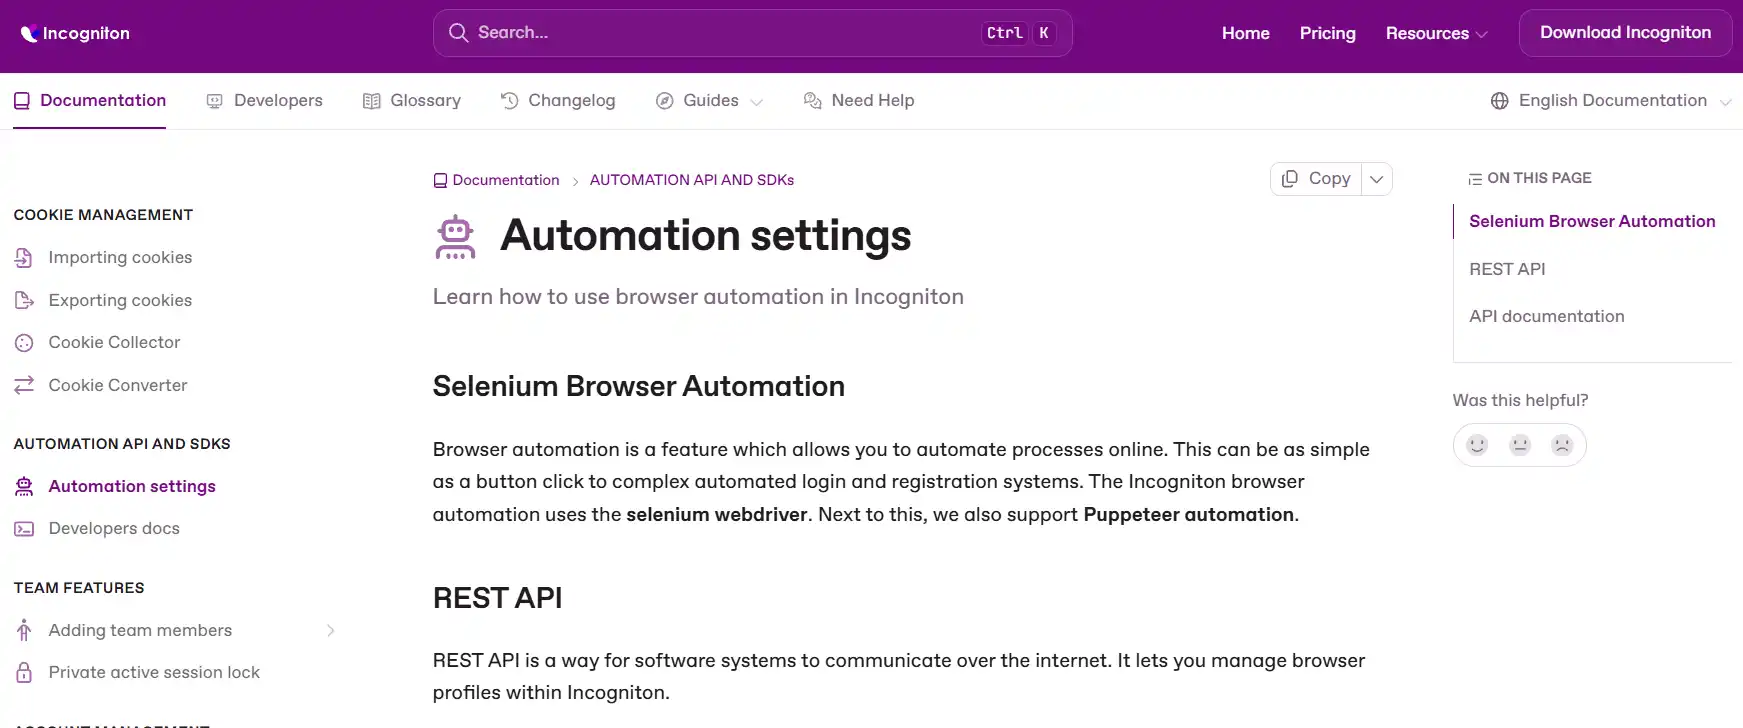The height and width of the screenshot is (728, 1743).
Task: Click AUTOMATION API AND SDKs breadcrumb
Action: tap(692, 180)
